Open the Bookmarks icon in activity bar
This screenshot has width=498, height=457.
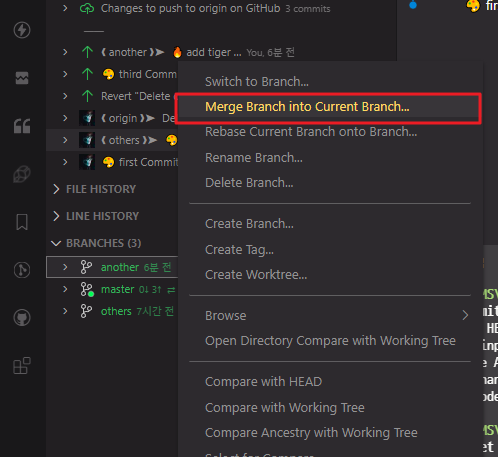pos(22,222)
